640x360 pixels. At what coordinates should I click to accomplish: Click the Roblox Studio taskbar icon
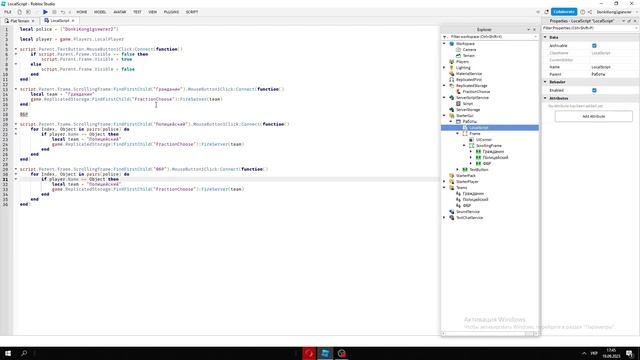click(325, 353)
